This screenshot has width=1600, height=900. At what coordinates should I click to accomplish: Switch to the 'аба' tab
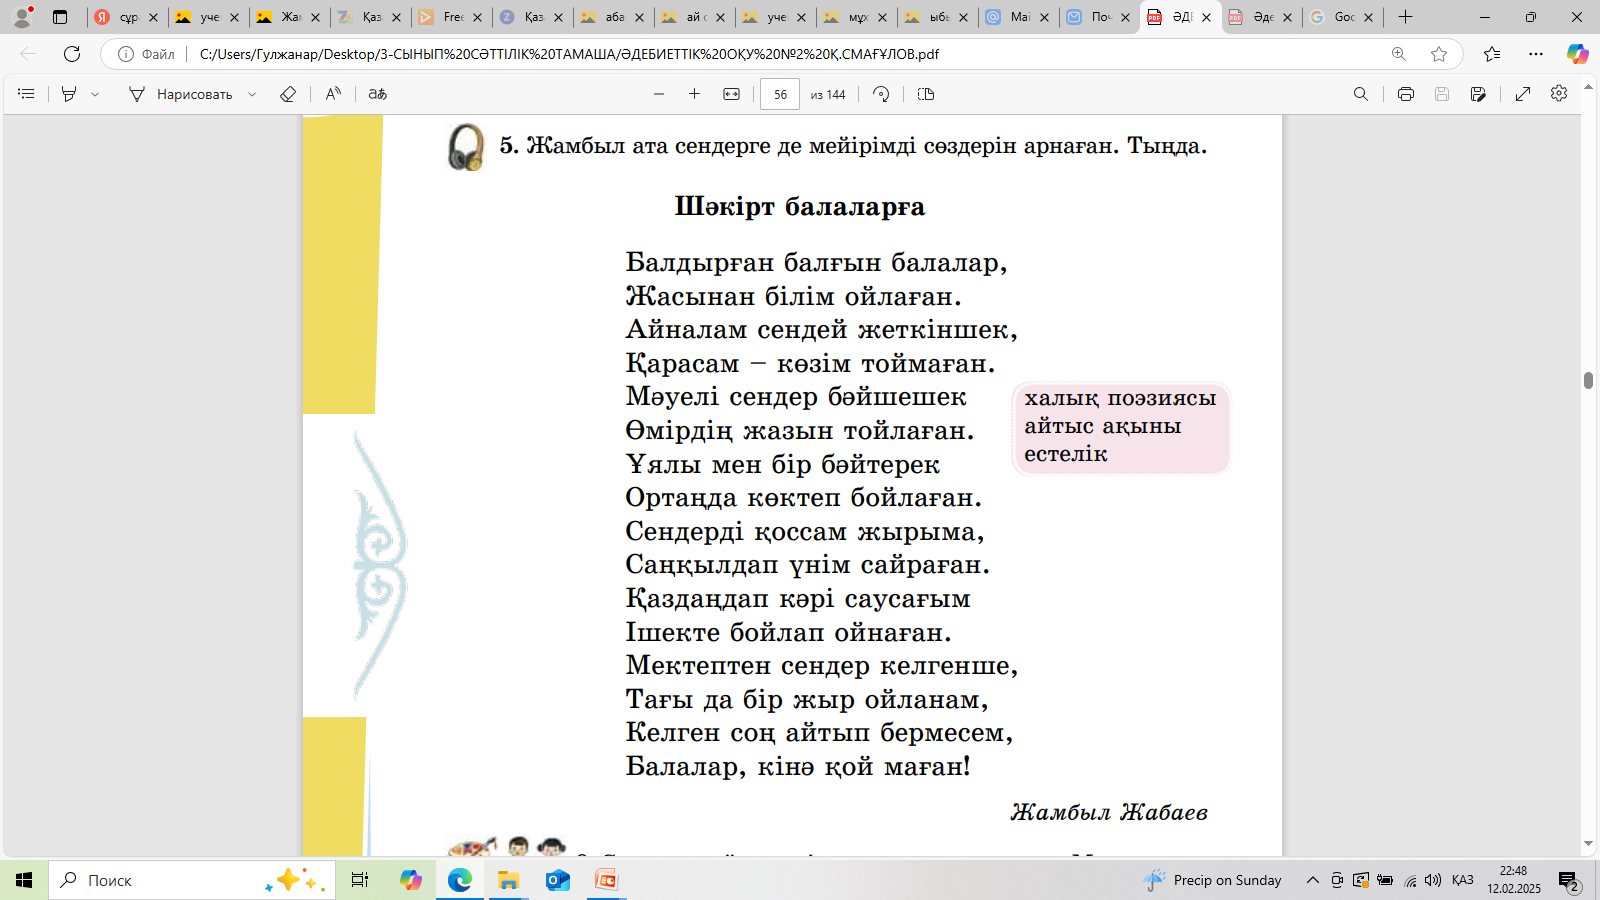click(x=613, y=17)
